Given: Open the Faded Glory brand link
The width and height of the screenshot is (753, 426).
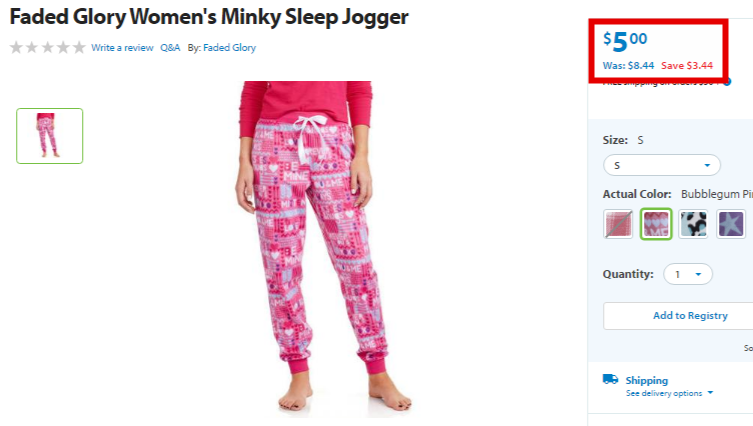Looking at the screenshot, I should tap(229, 48).
